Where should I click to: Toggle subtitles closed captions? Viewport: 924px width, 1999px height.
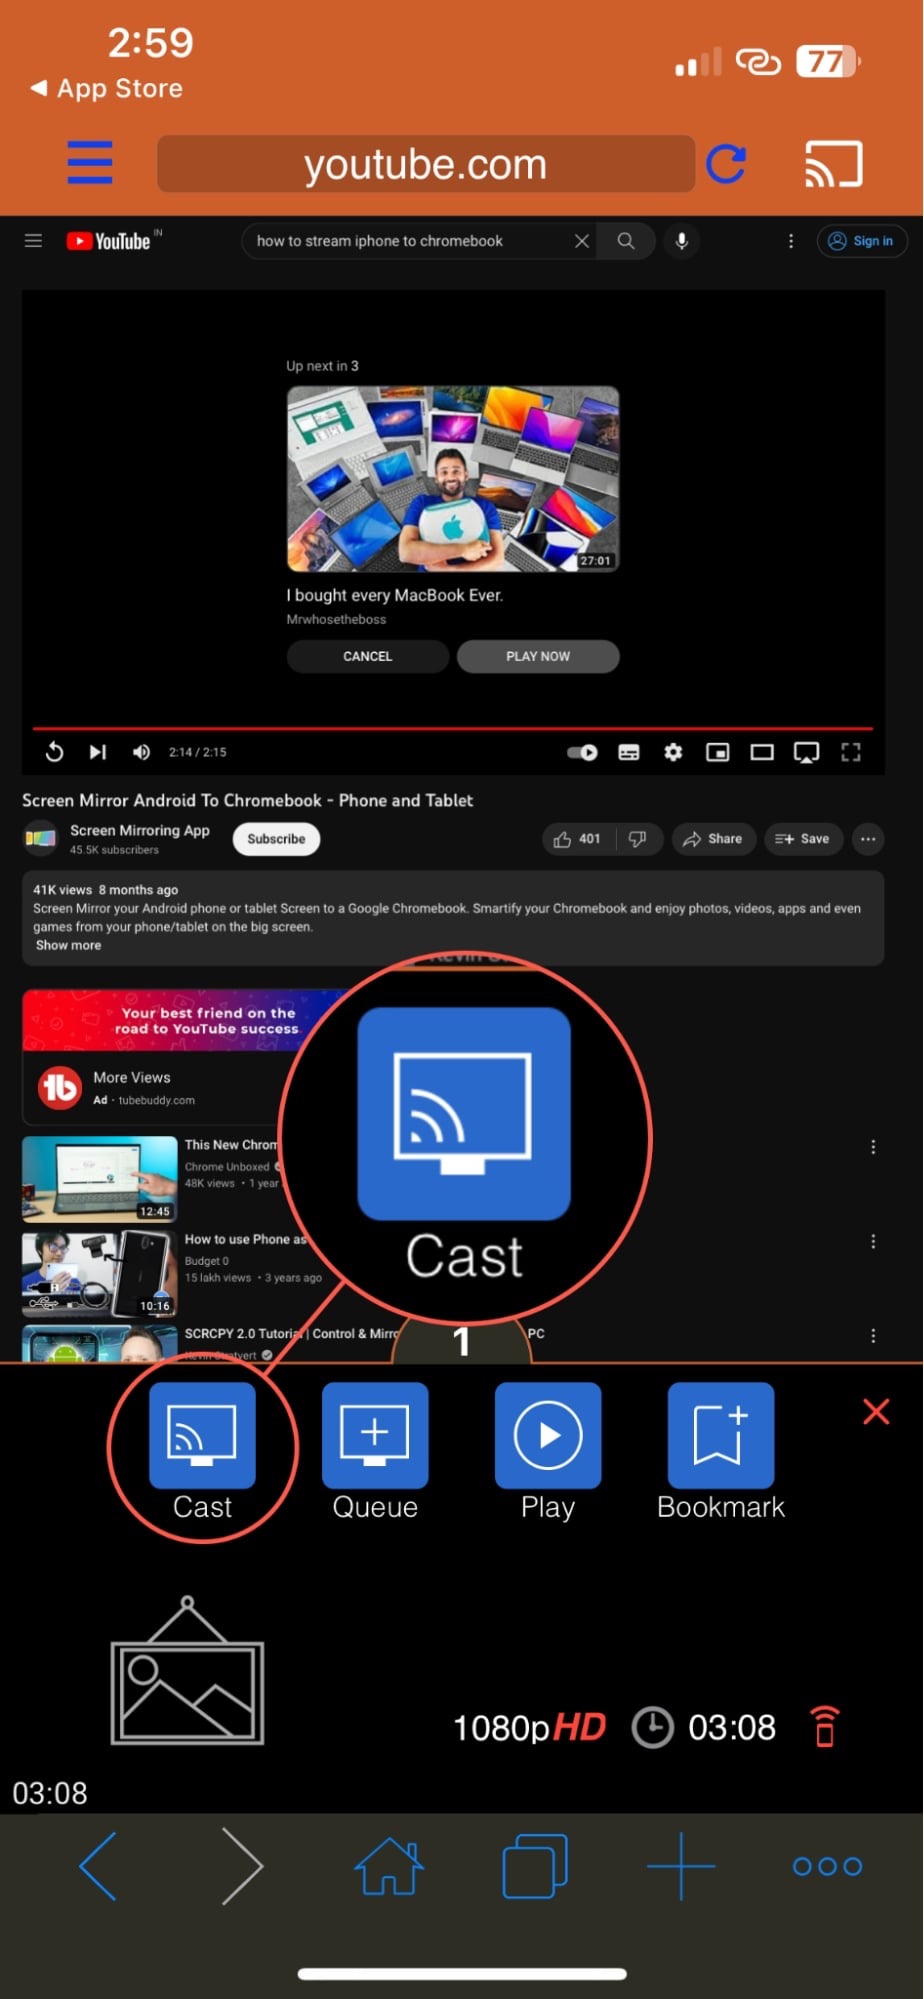[x=629, y=752]
